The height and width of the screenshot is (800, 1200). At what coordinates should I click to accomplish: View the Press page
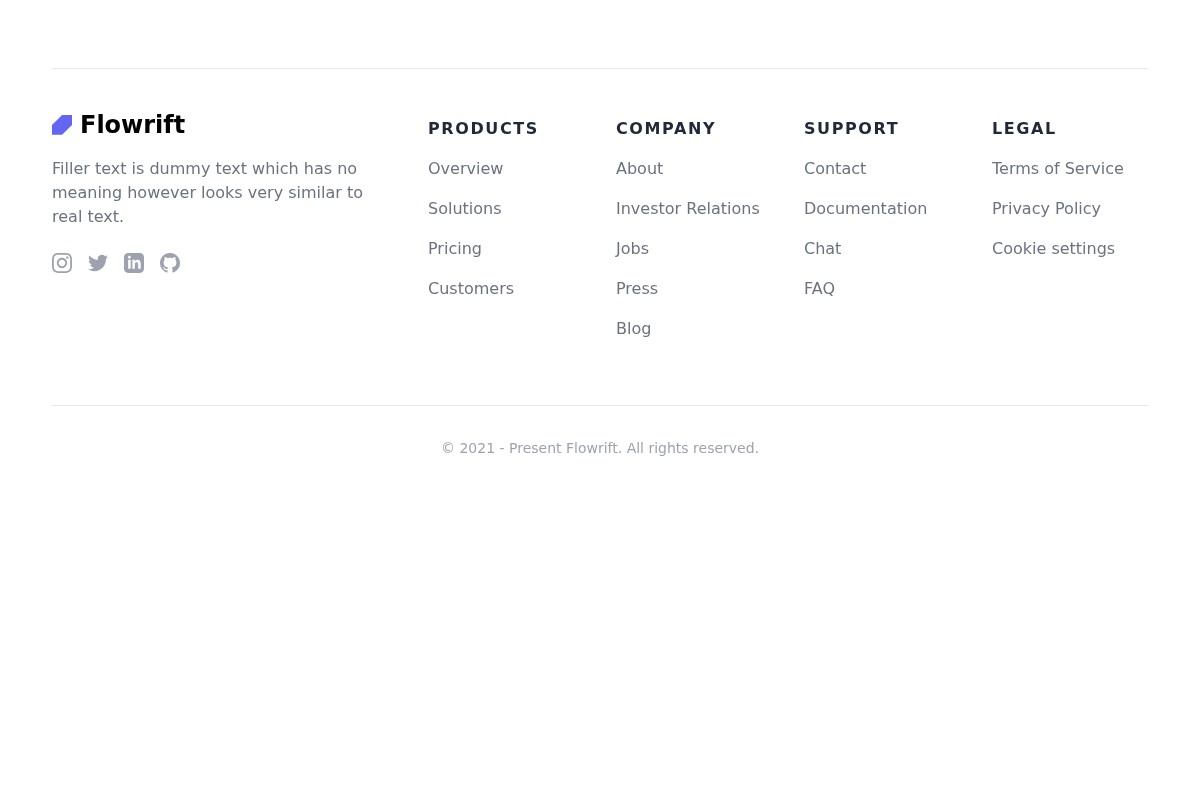[x=636, y=288]
